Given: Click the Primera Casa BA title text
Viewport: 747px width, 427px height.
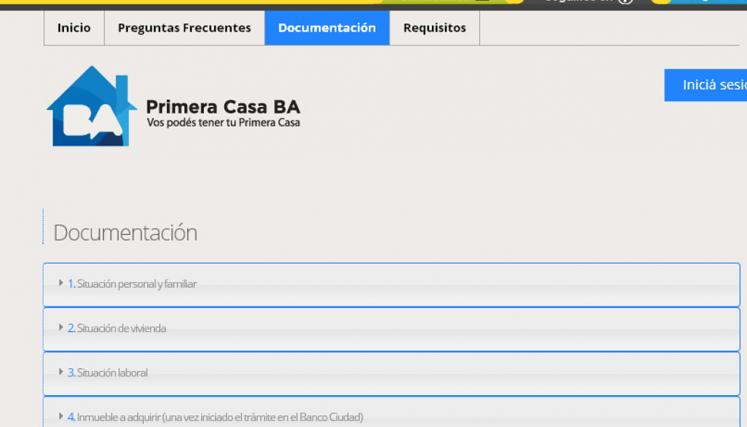Looking at the screenshot, I should click(222, 107).
